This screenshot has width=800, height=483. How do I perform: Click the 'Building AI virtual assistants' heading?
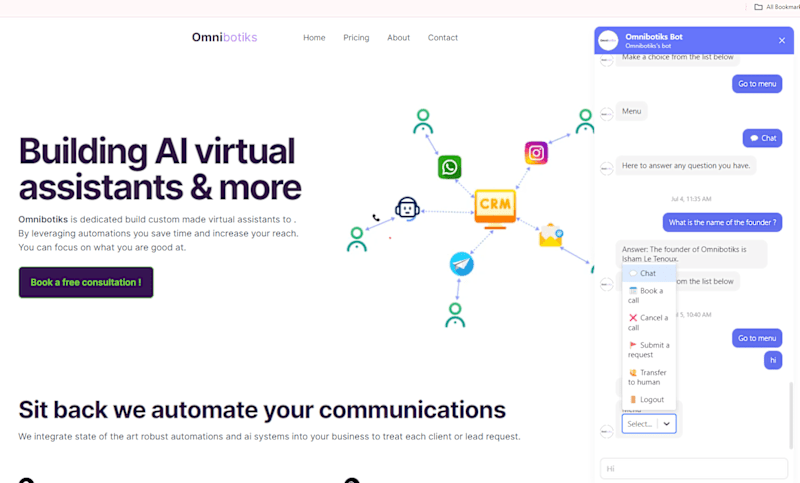pos(160,169)
